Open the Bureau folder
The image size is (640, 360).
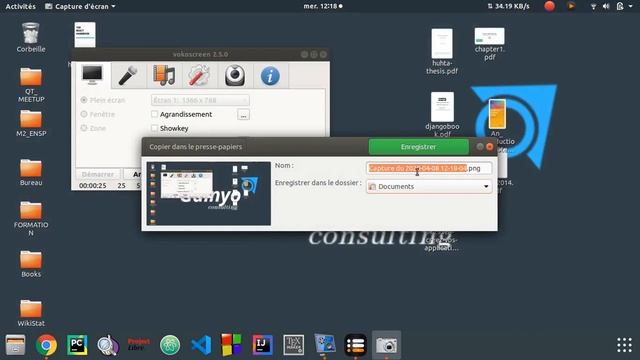pos(31,172)
